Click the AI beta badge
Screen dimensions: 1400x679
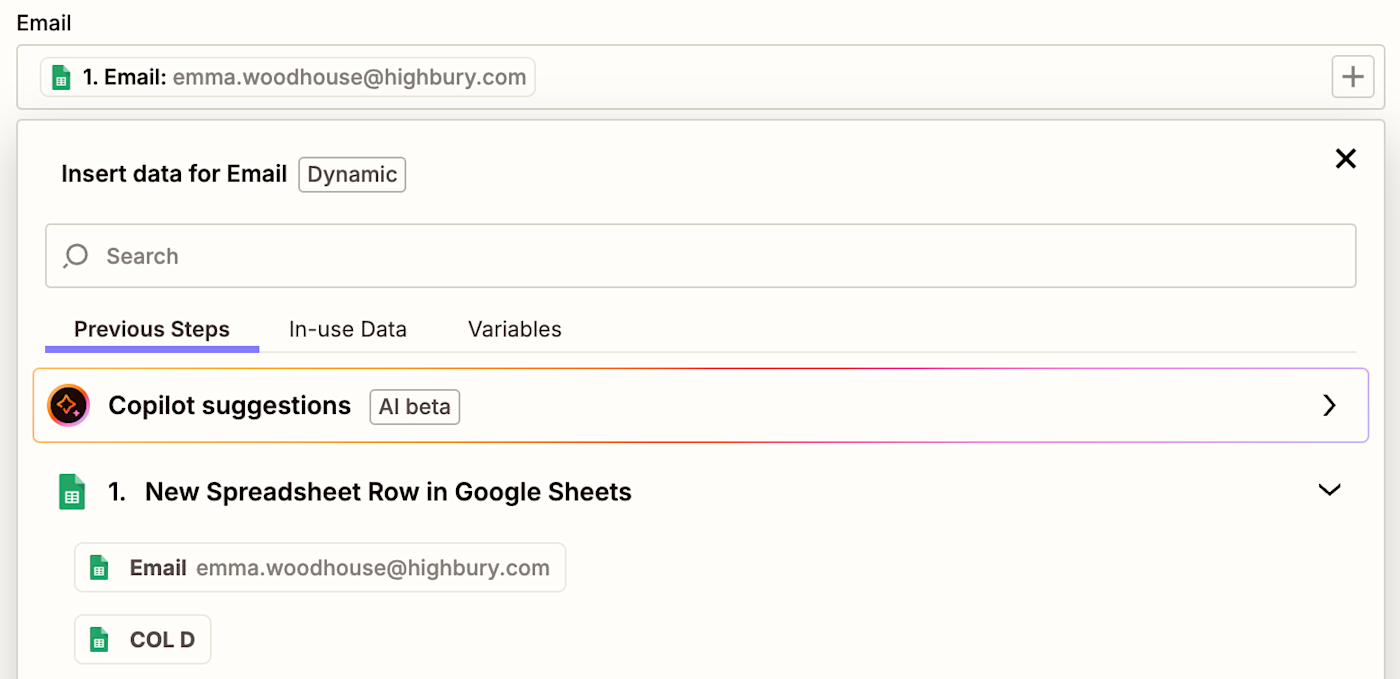pyautogui.click(x=415, y=406)
